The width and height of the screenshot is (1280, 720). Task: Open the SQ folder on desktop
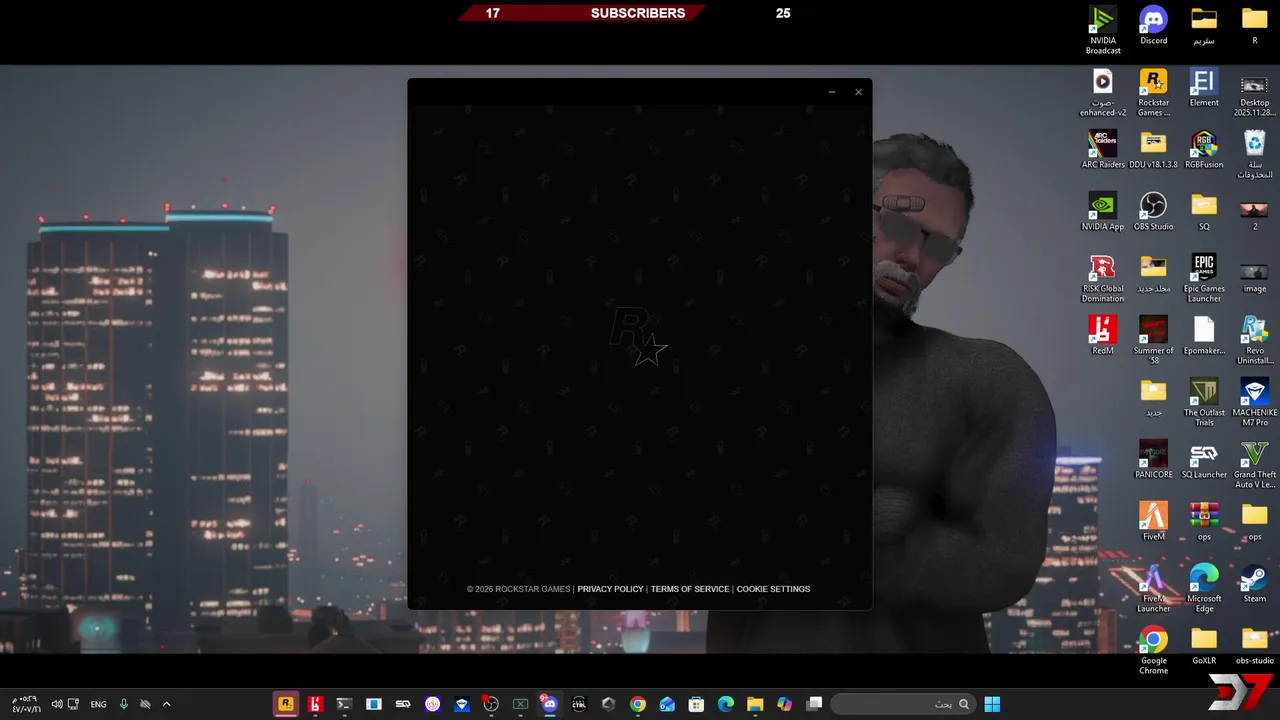point(1204,212)
